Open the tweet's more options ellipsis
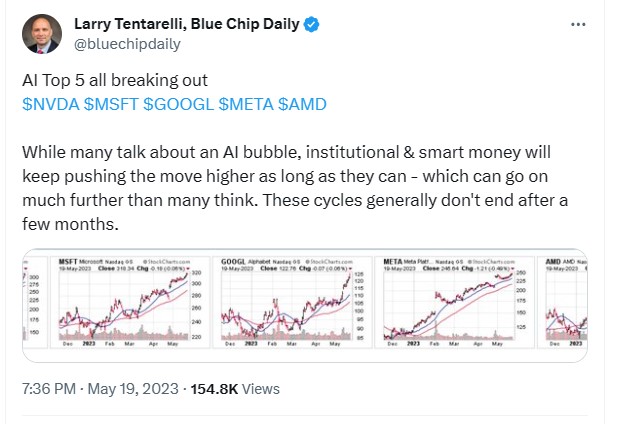 pyautogui.click(x=578, y=24)
